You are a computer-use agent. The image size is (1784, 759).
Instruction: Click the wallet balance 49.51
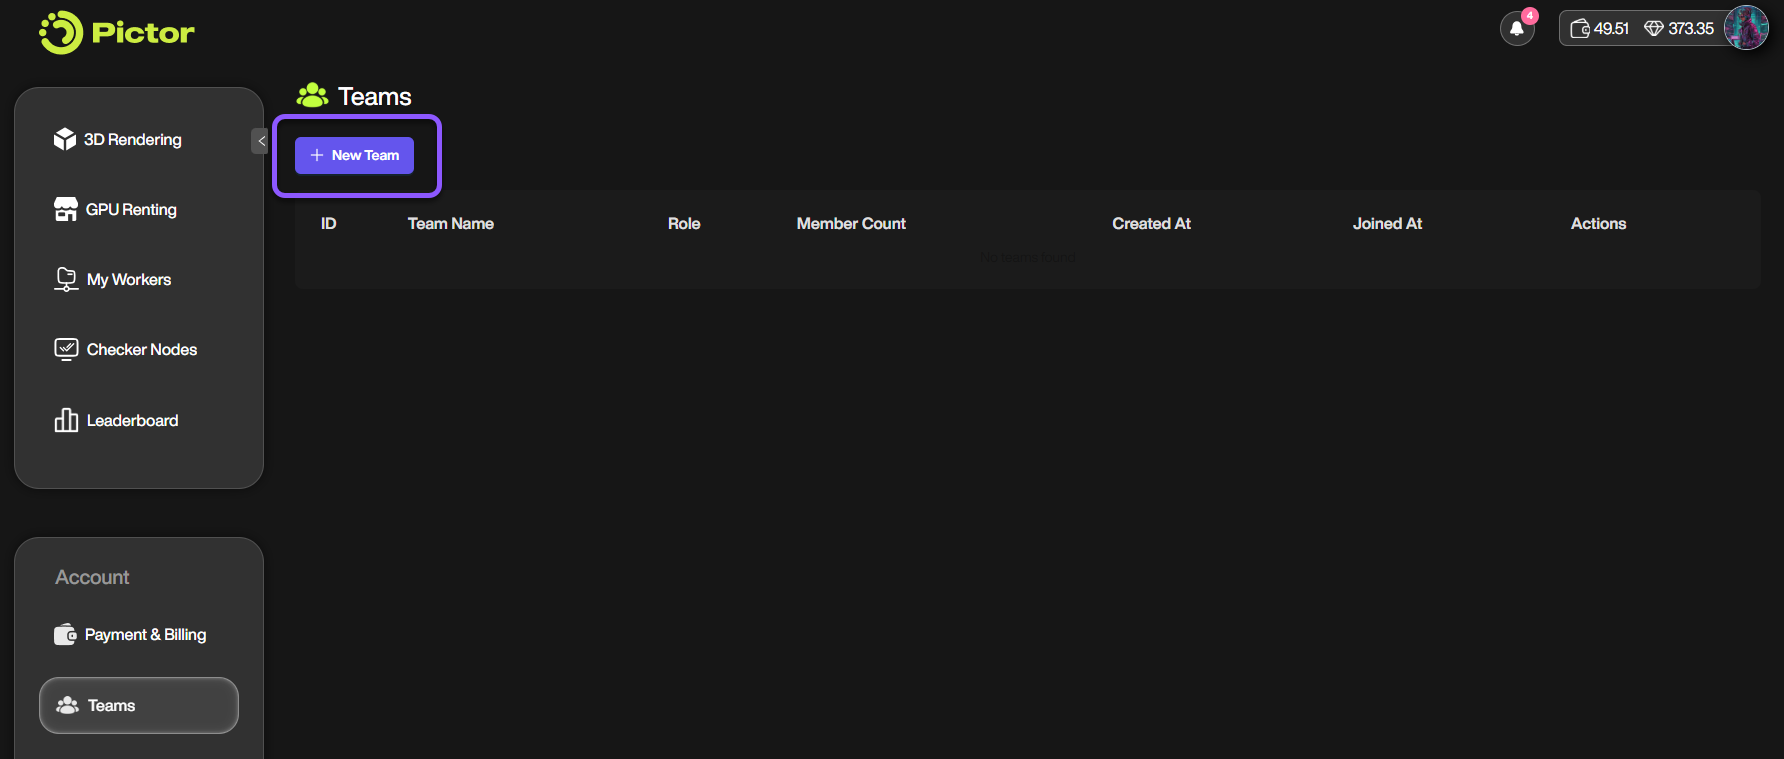coord(1600,29)
